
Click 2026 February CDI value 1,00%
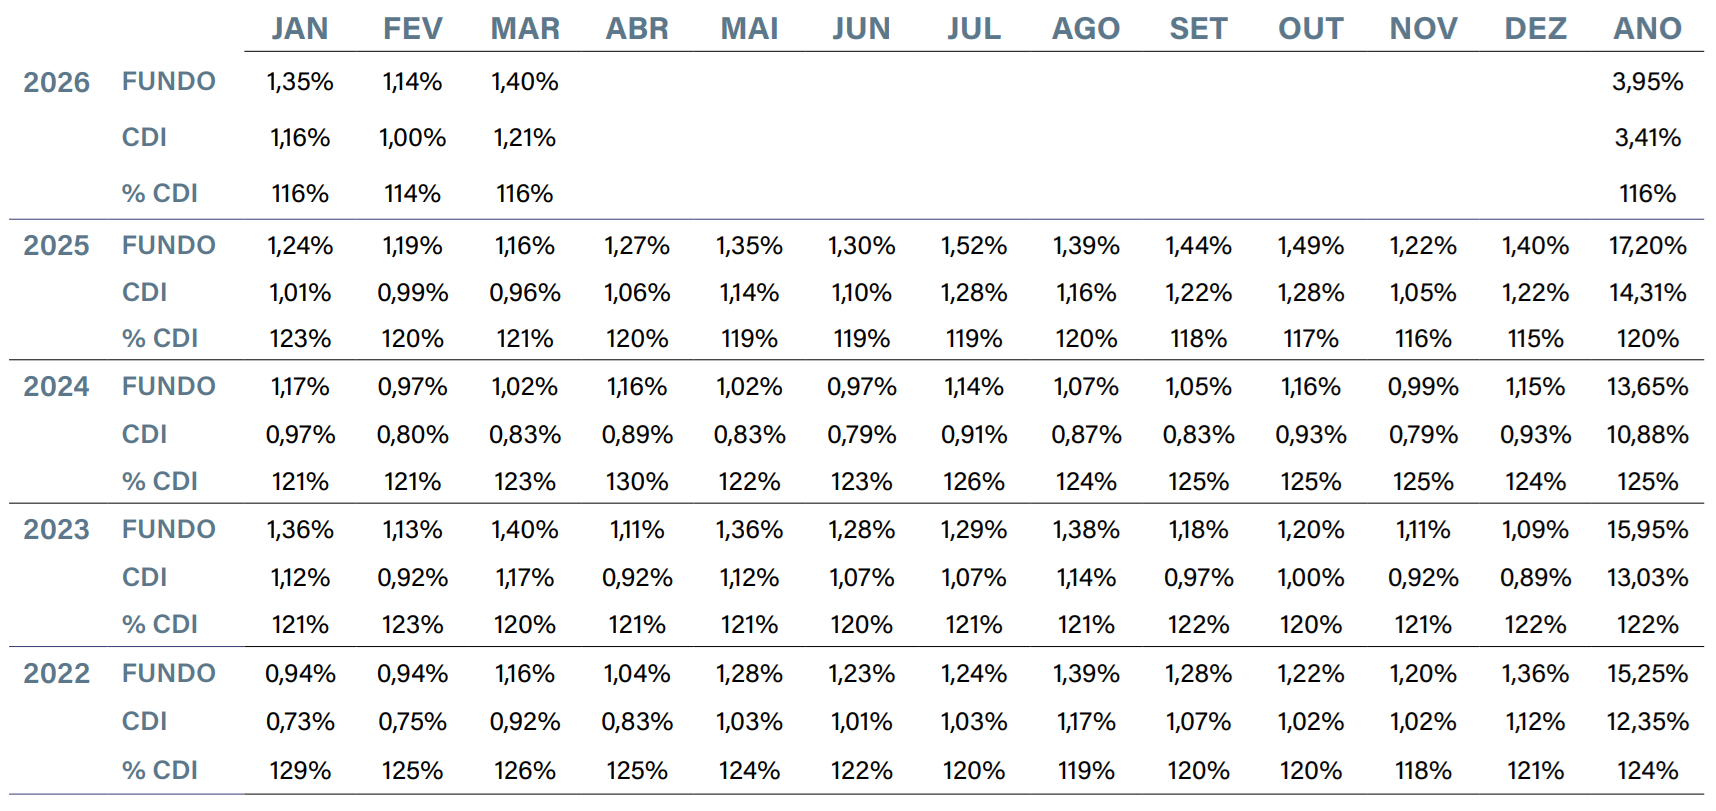click(412, 138)
